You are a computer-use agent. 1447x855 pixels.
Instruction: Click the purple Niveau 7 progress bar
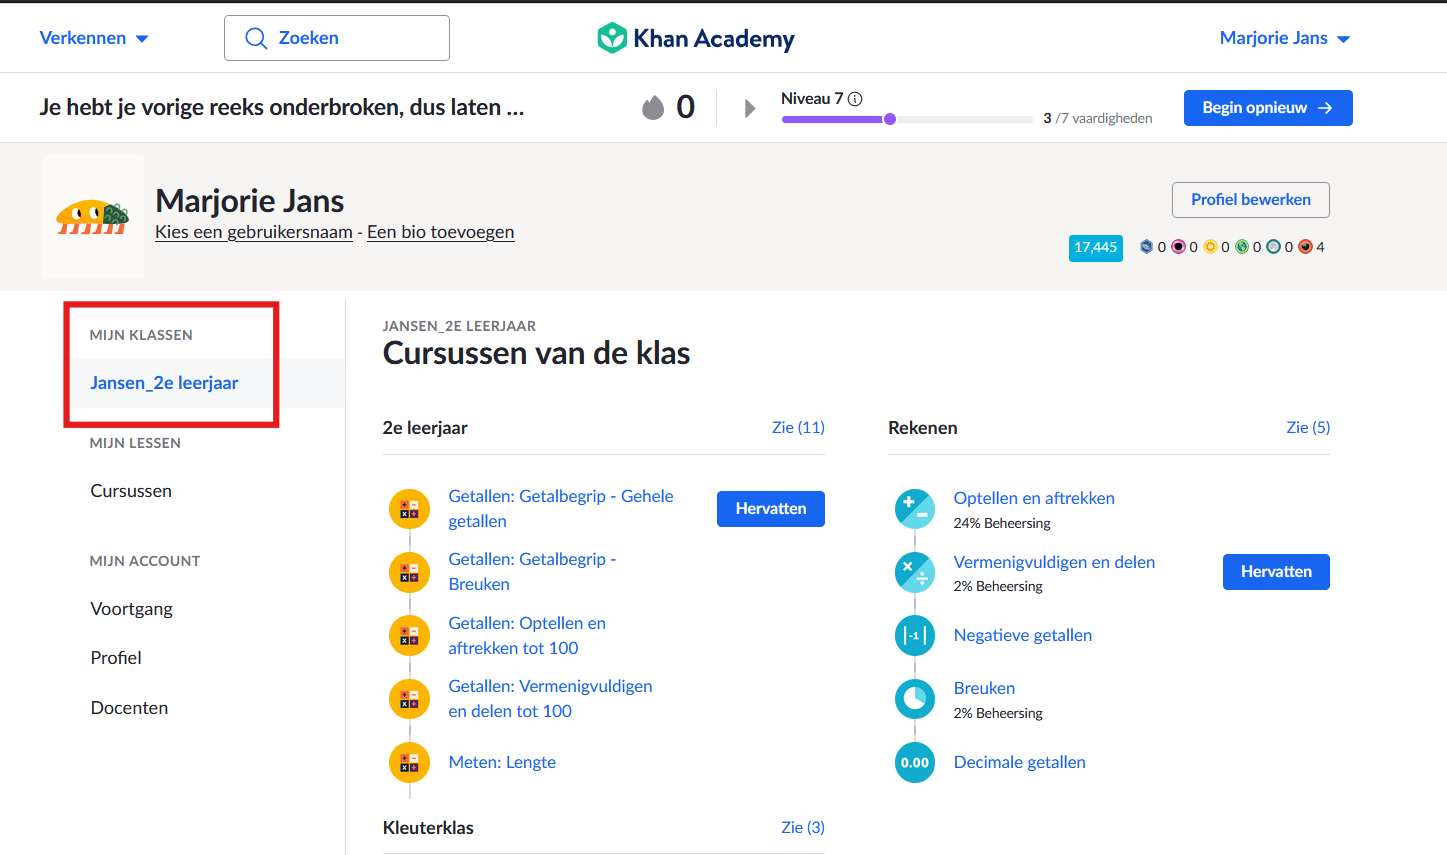pyautogui.click(x=908, y=119)
